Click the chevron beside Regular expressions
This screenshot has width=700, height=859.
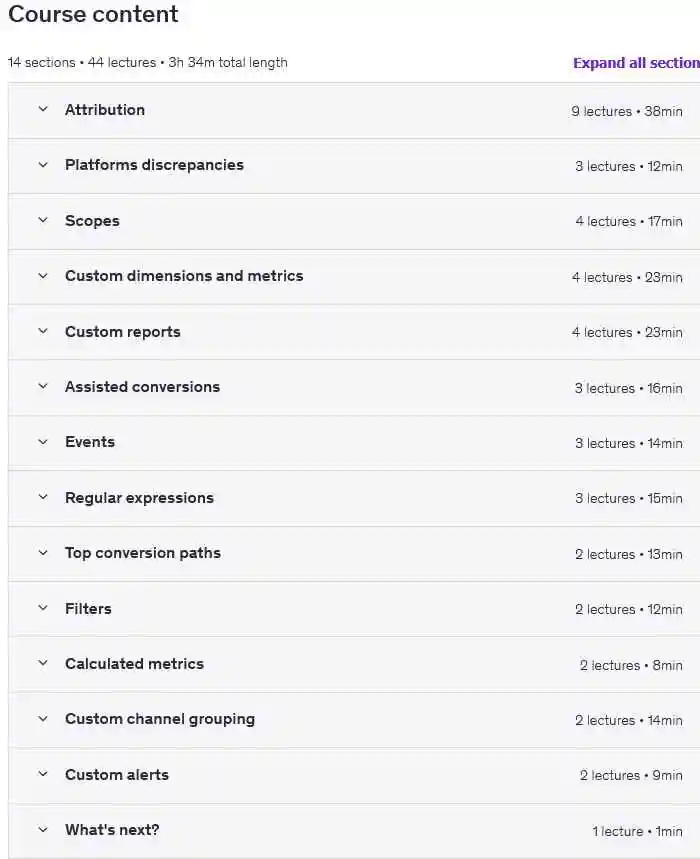43,498
